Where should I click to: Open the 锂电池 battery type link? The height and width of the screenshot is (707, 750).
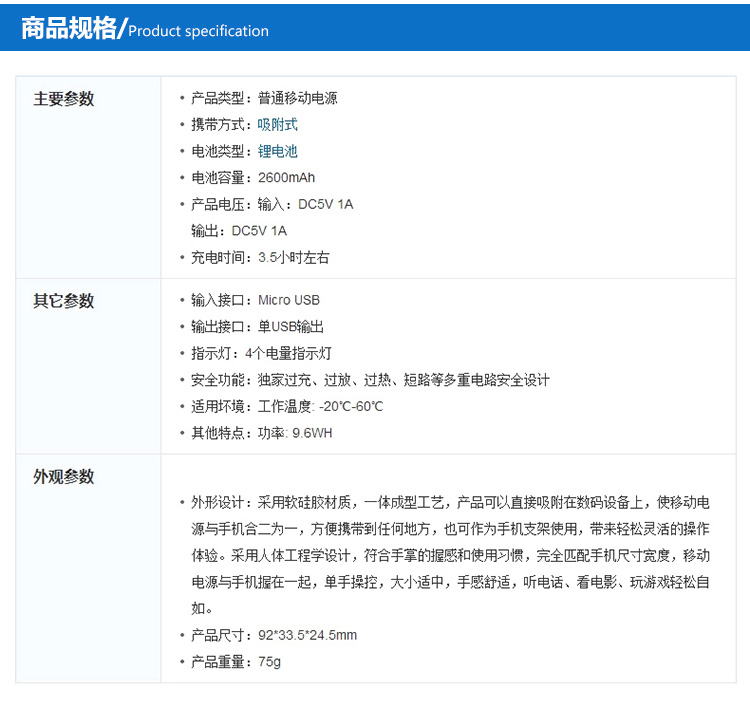tap(277, 152)
